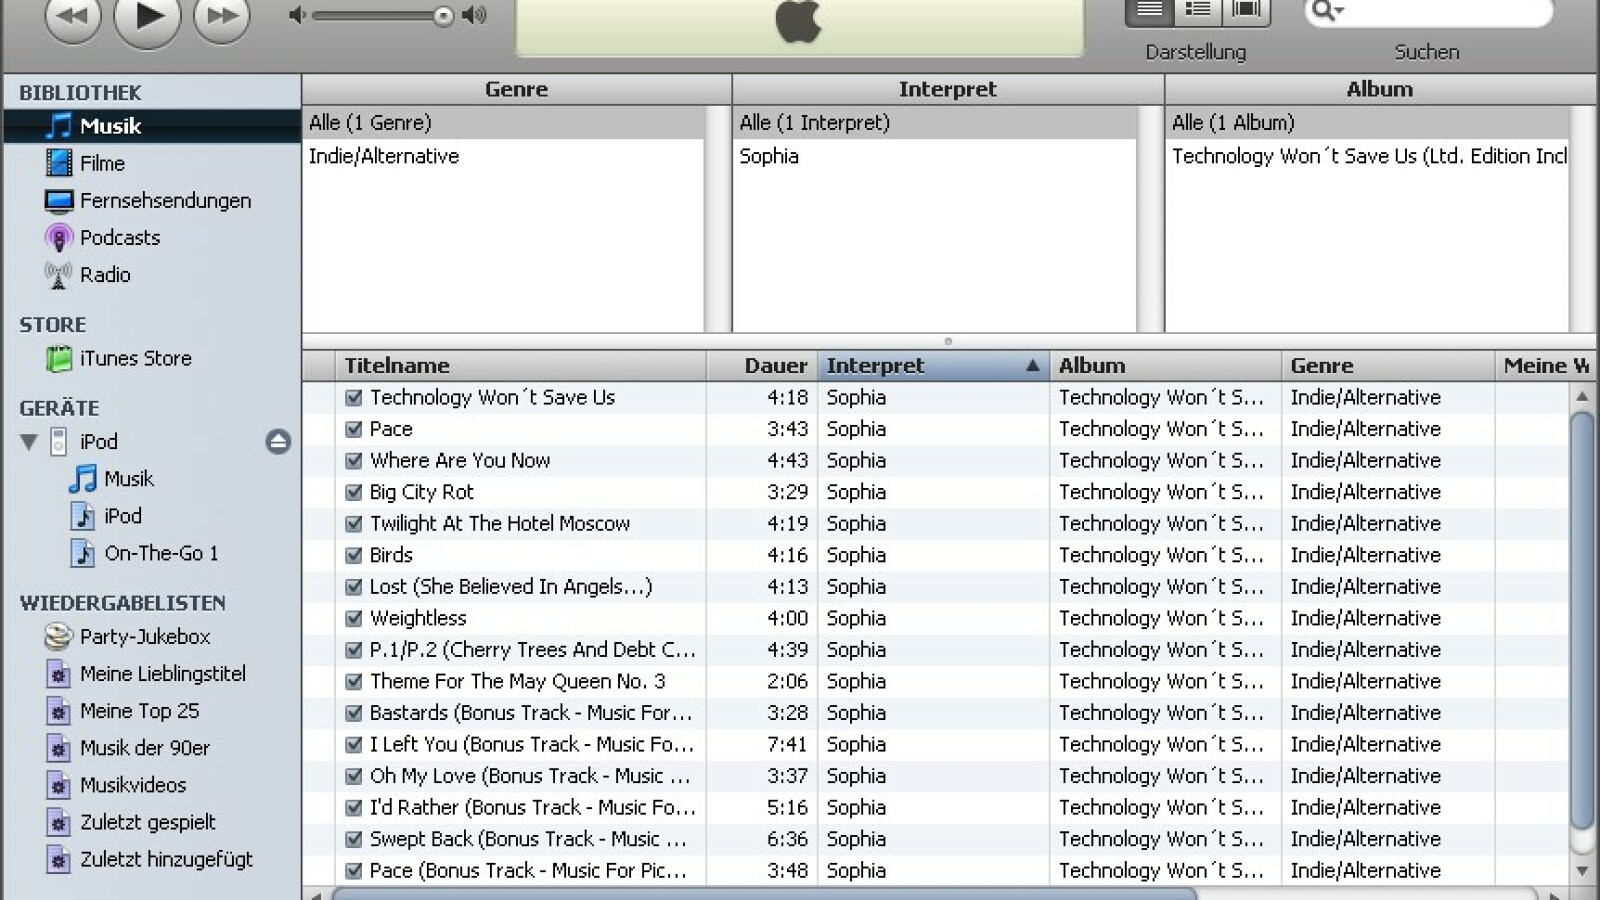Screen dimensions: 1600x900
Task: Eject the iPod device
Action: [x=278, y=442]
